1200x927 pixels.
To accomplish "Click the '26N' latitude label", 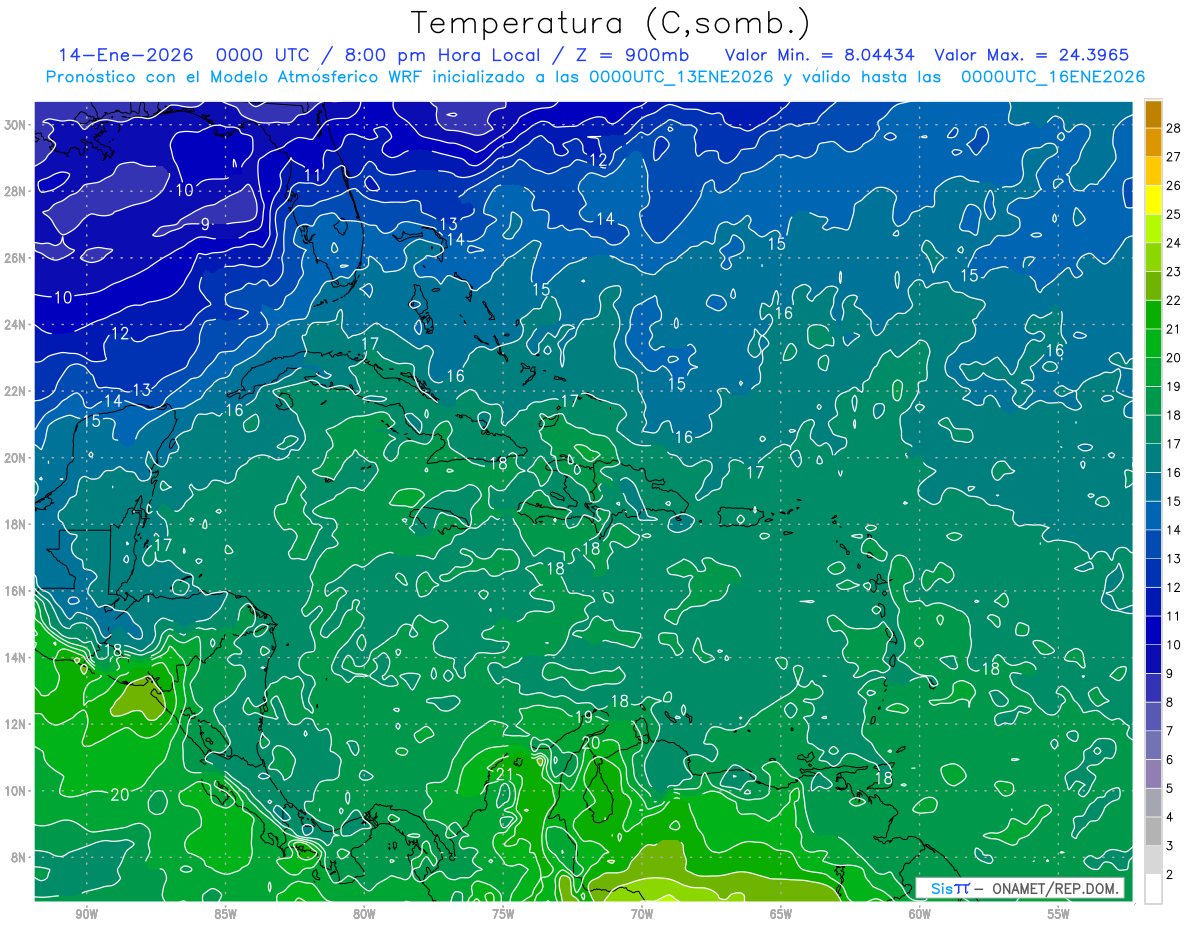I will click(17, 258).
